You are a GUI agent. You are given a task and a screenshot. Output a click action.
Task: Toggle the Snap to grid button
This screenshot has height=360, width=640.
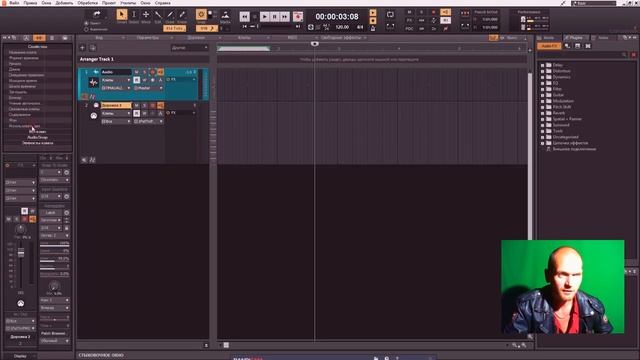tap(201, 14)
